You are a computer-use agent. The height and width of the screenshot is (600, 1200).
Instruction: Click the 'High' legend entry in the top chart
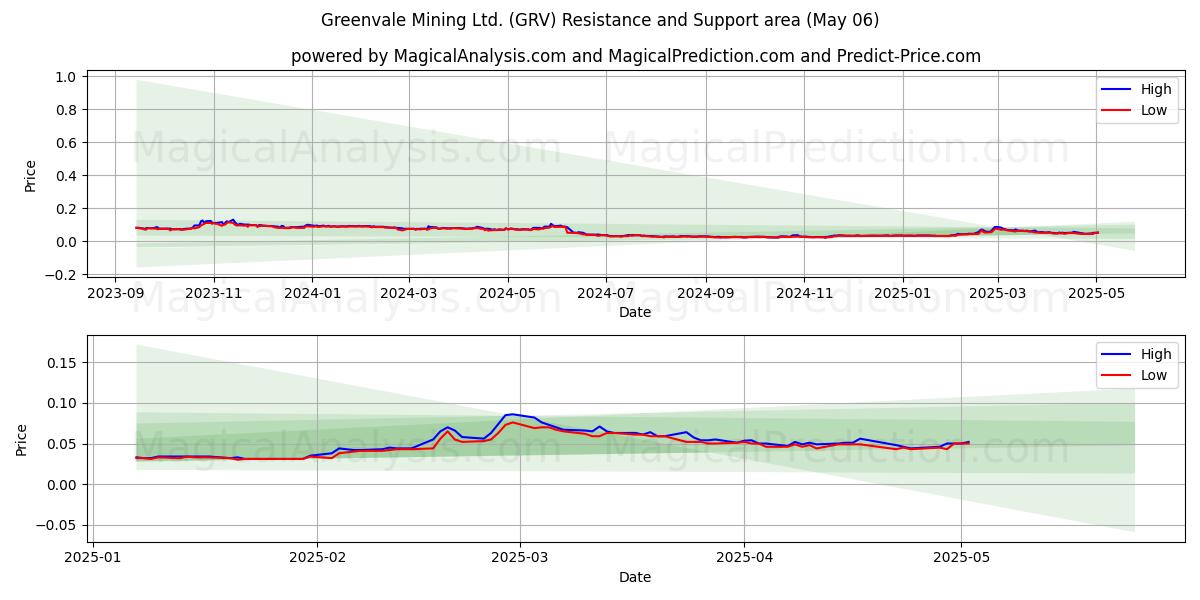pyautogui.click(x=1139, y=89)
